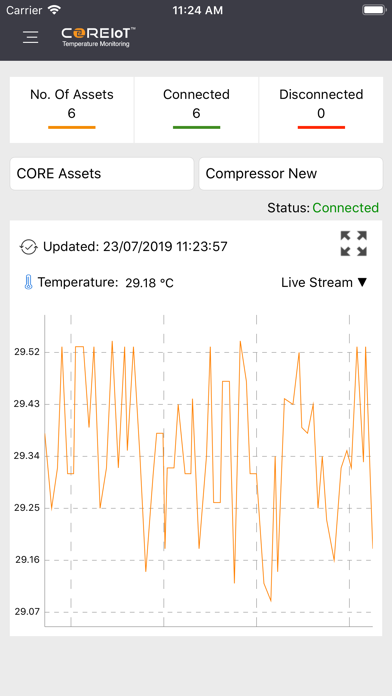This screenshot has width=392, height=696.
Task: Open the Live Stream dropdown arrow
Action: [x=362, y=282]
